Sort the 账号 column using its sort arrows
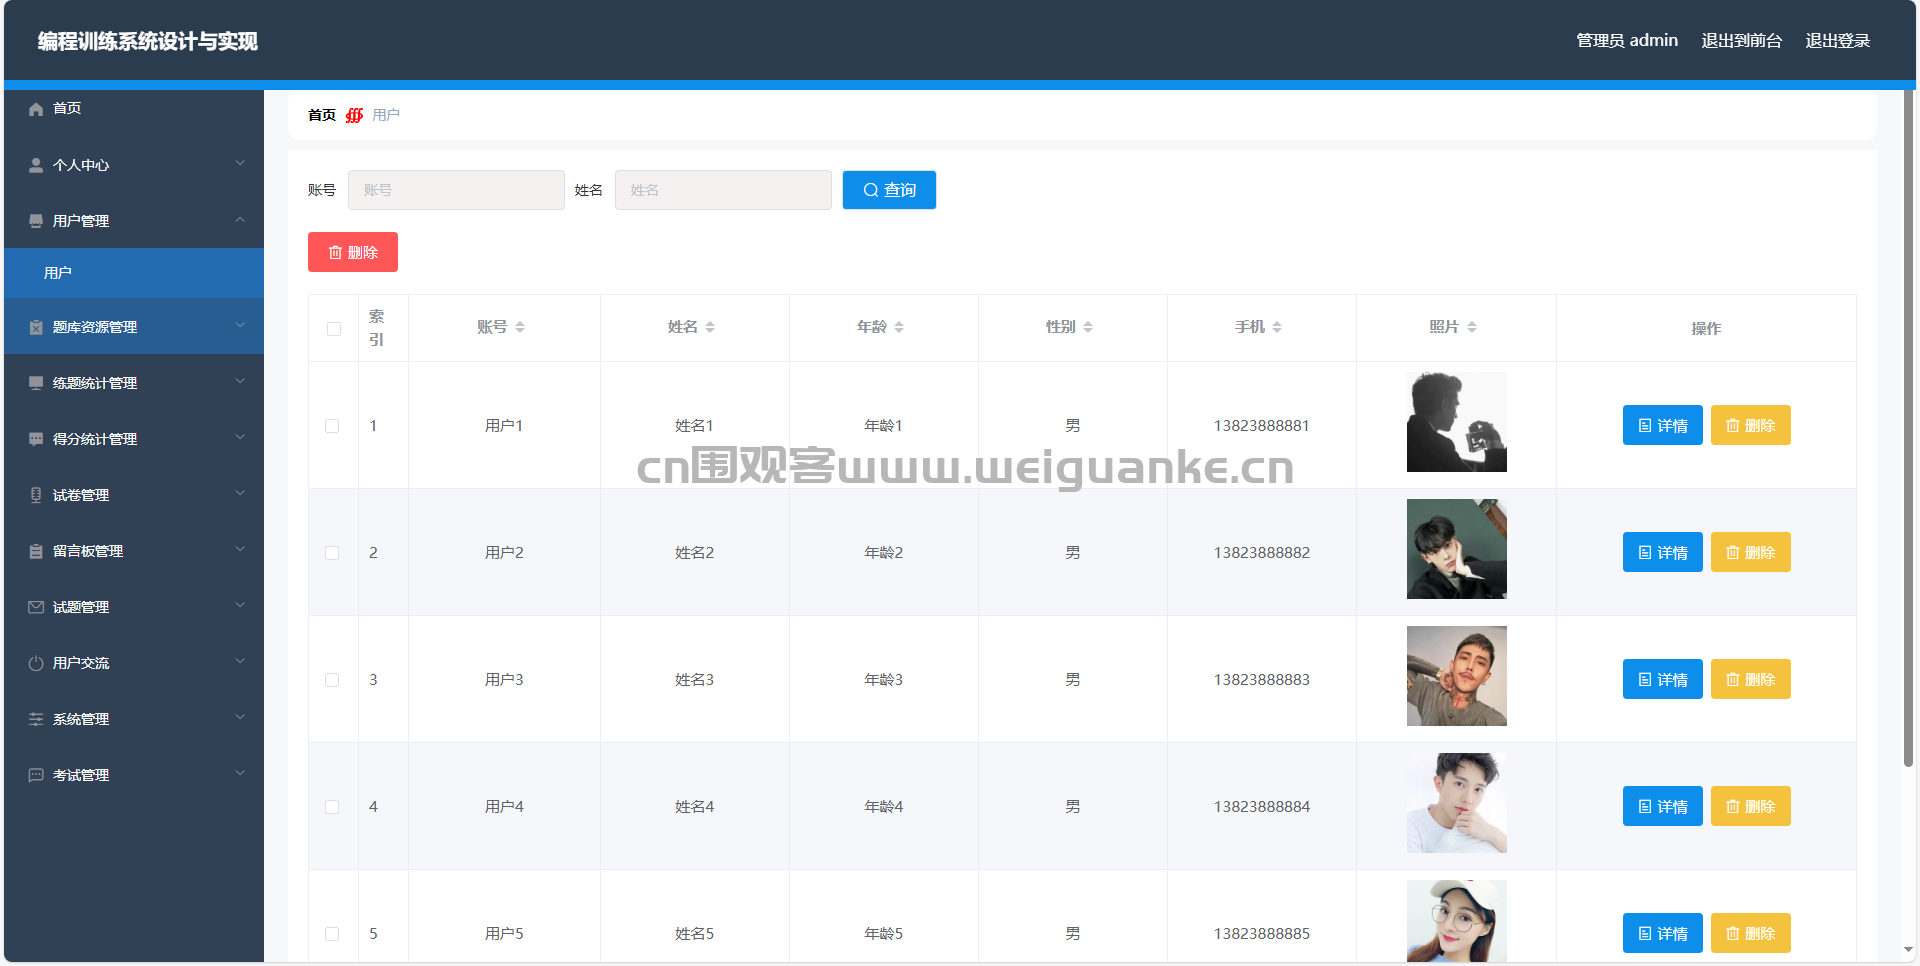 tap(520, 327)
